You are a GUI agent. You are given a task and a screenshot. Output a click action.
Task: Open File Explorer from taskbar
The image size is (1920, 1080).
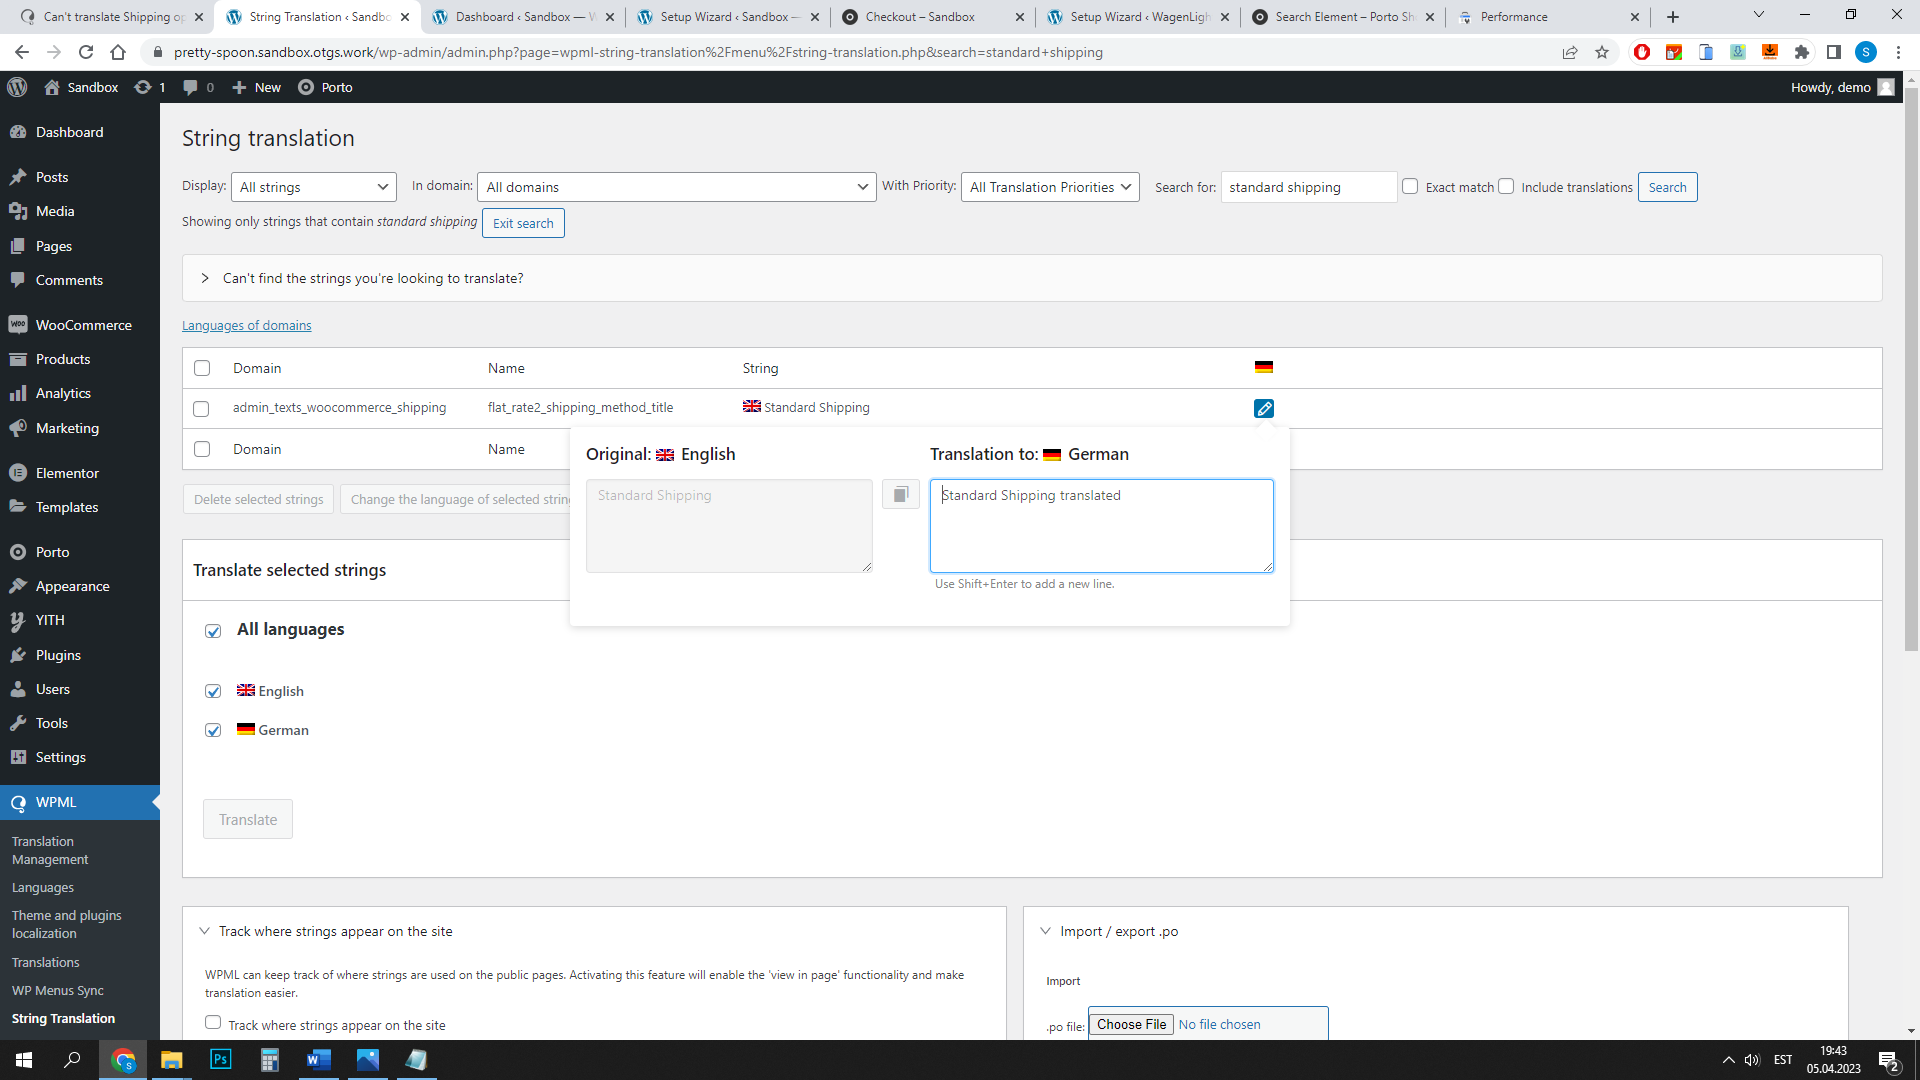point(172,1060)
